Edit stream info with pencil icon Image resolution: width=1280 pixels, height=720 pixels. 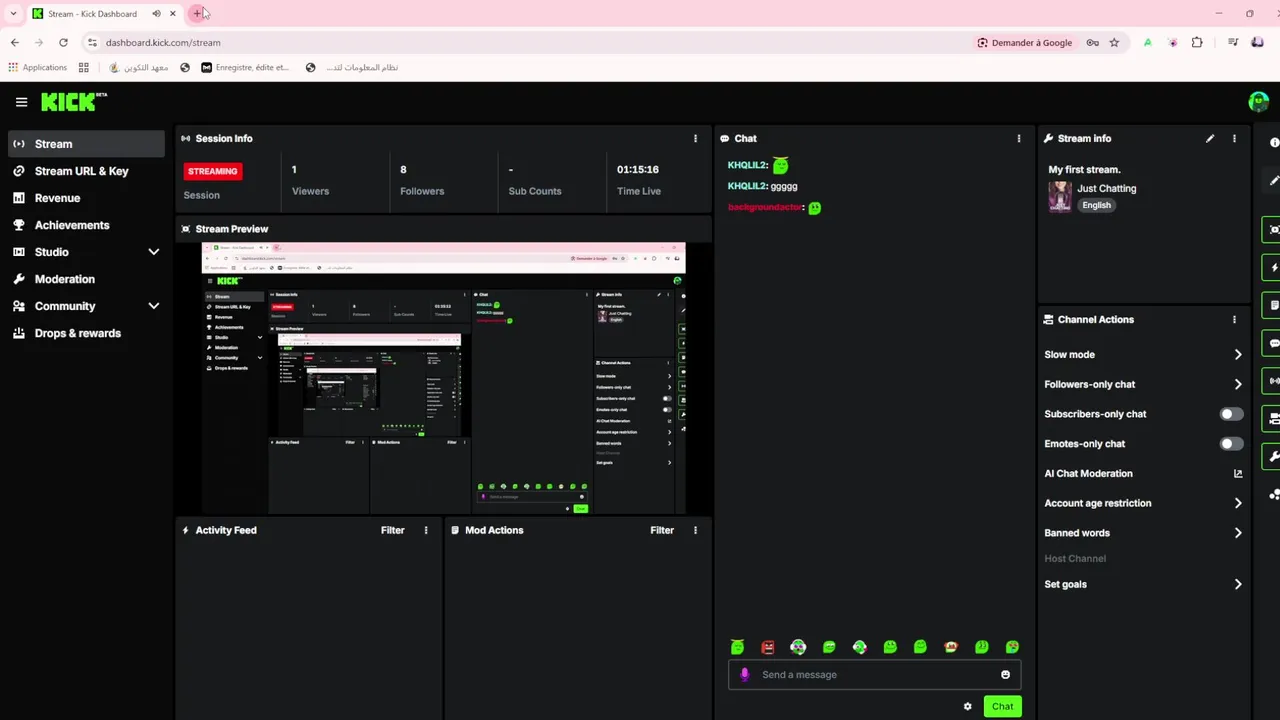click(x=1210, y=139)
